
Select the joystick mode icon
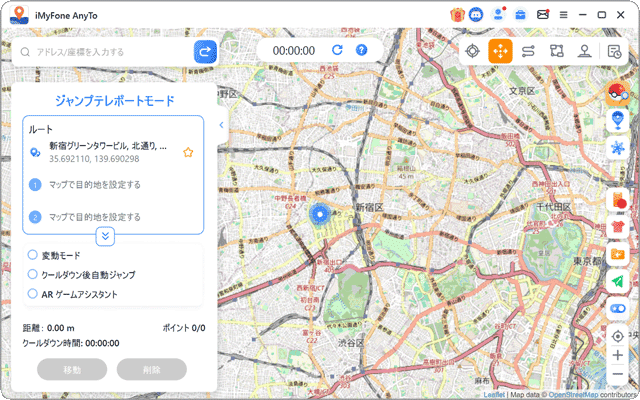point(584,51)
